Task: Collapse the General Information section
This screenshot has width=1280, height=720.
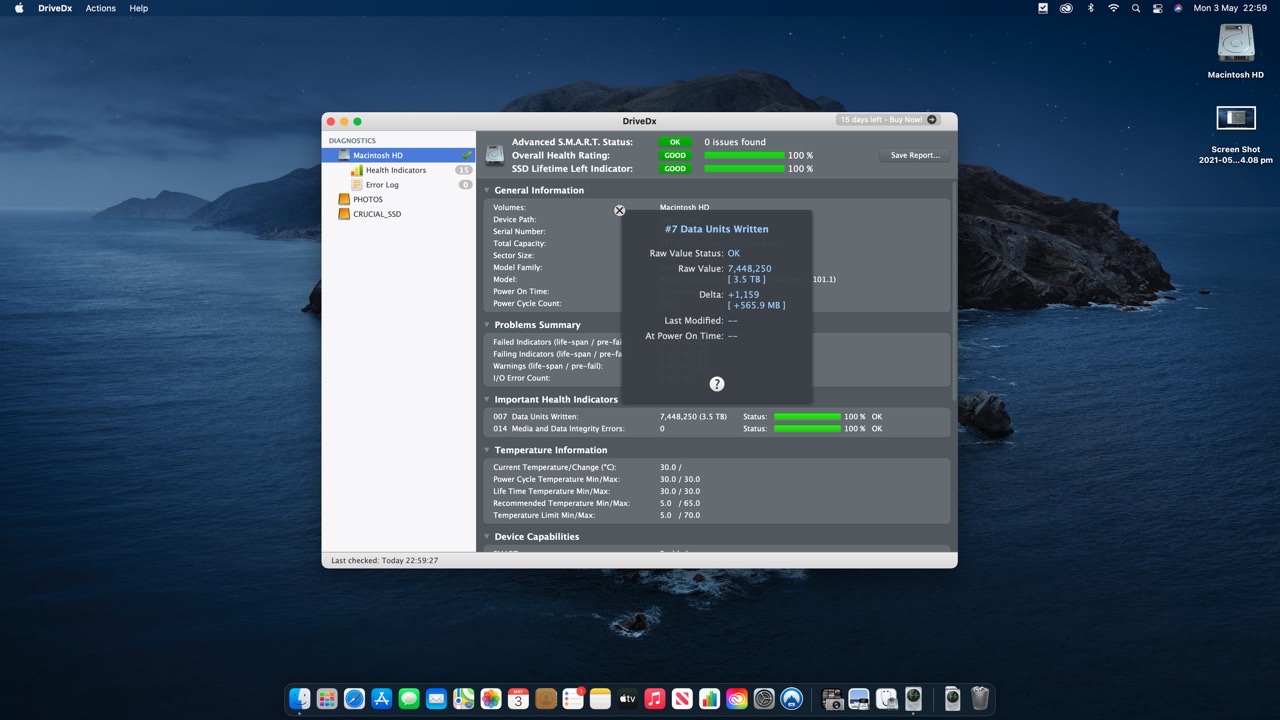Action: click(488, 190)
